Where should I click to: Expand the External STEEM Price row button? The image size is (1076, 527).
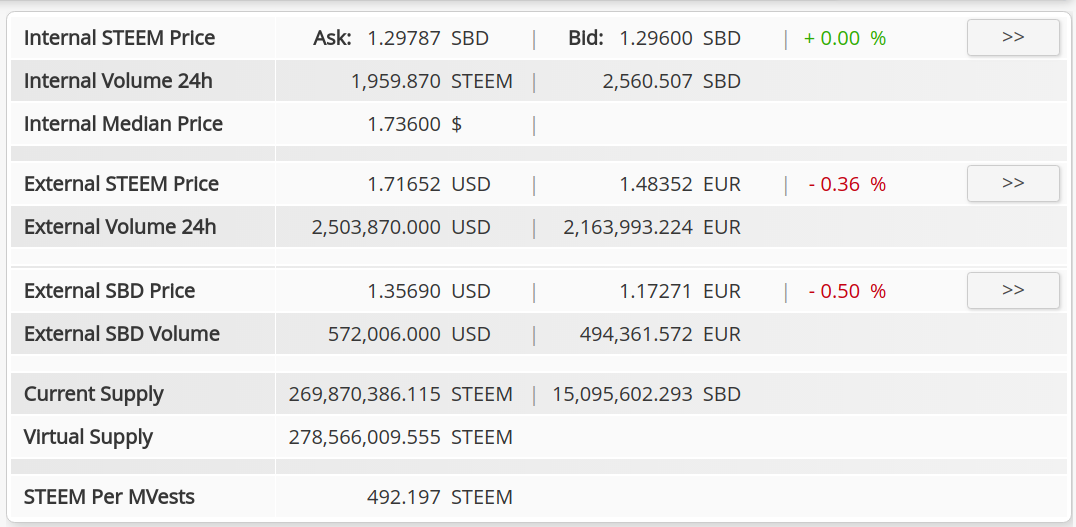[1013, 183]
